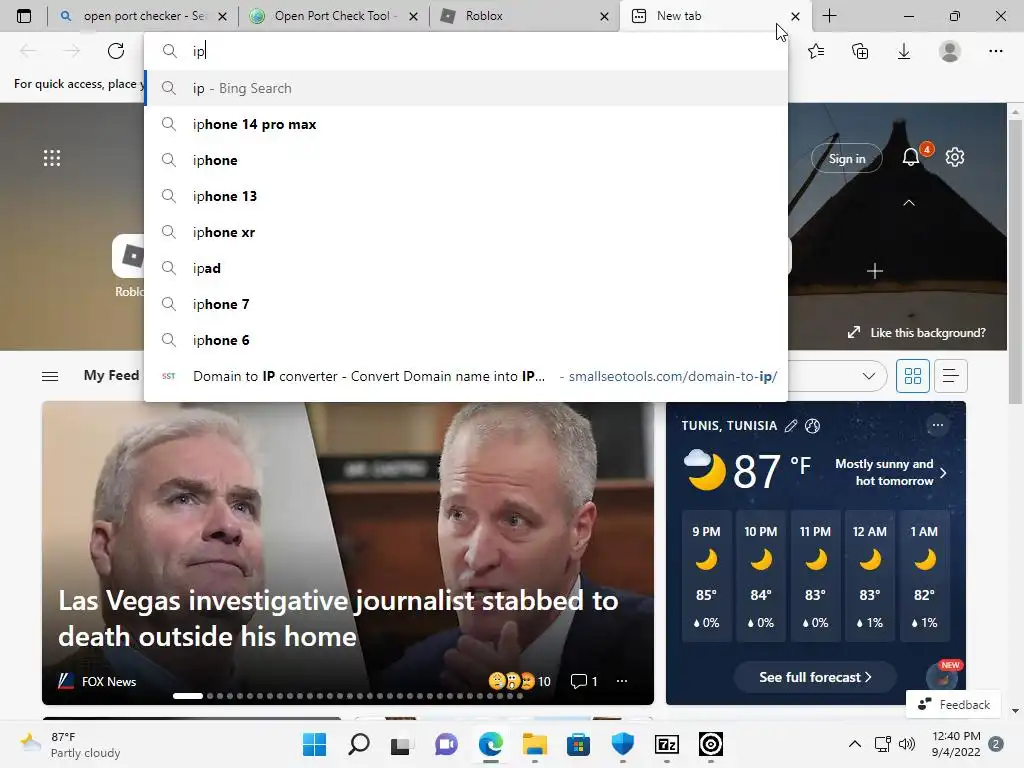Open feed hamburger menu next to My Feed
This screenshot has height=768, width=1024.
pyautogui.click(x=50, y=376)
